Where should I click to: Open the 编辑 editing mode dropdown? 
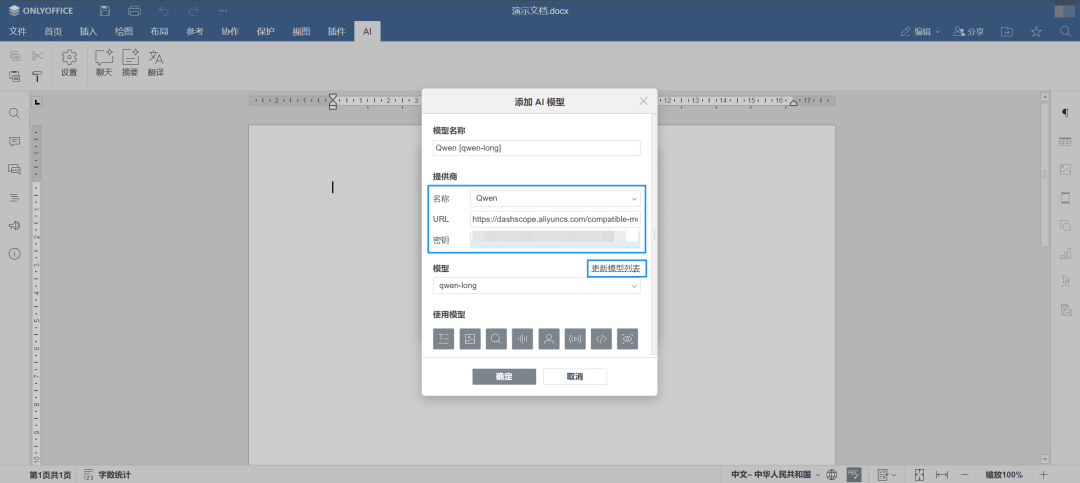click(920, 31)
